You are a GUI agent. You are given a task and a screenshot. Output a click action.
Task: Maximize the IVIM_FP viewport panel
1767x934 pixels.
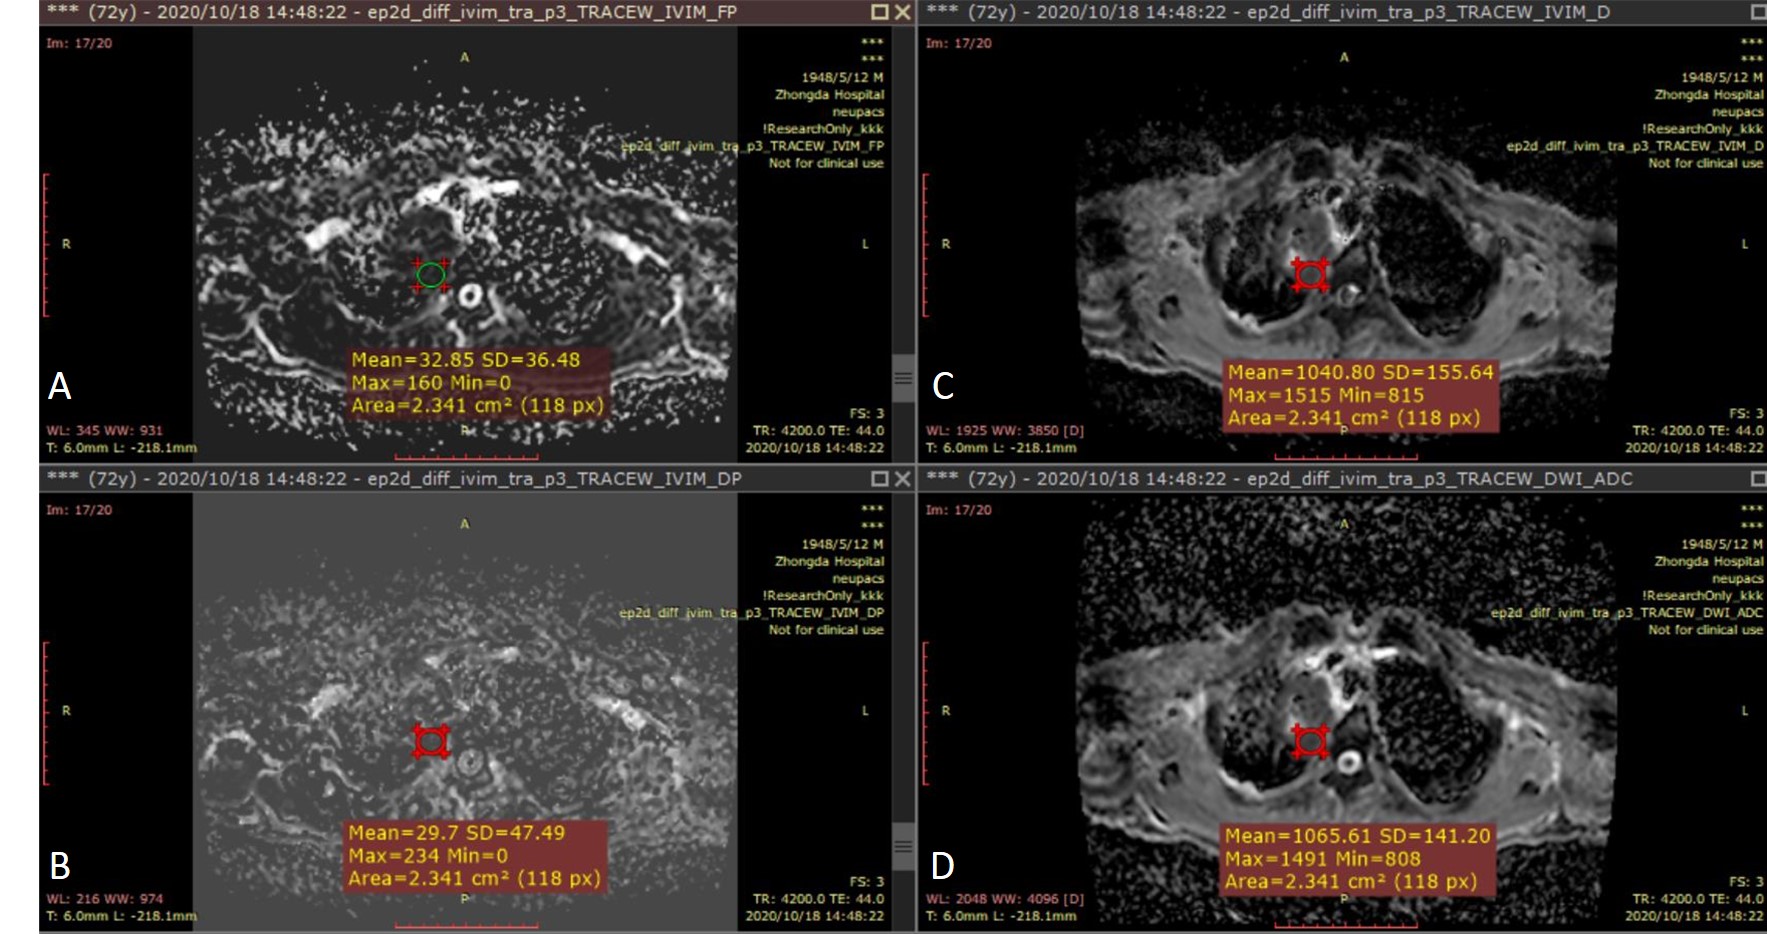click(x=879, y=12)
